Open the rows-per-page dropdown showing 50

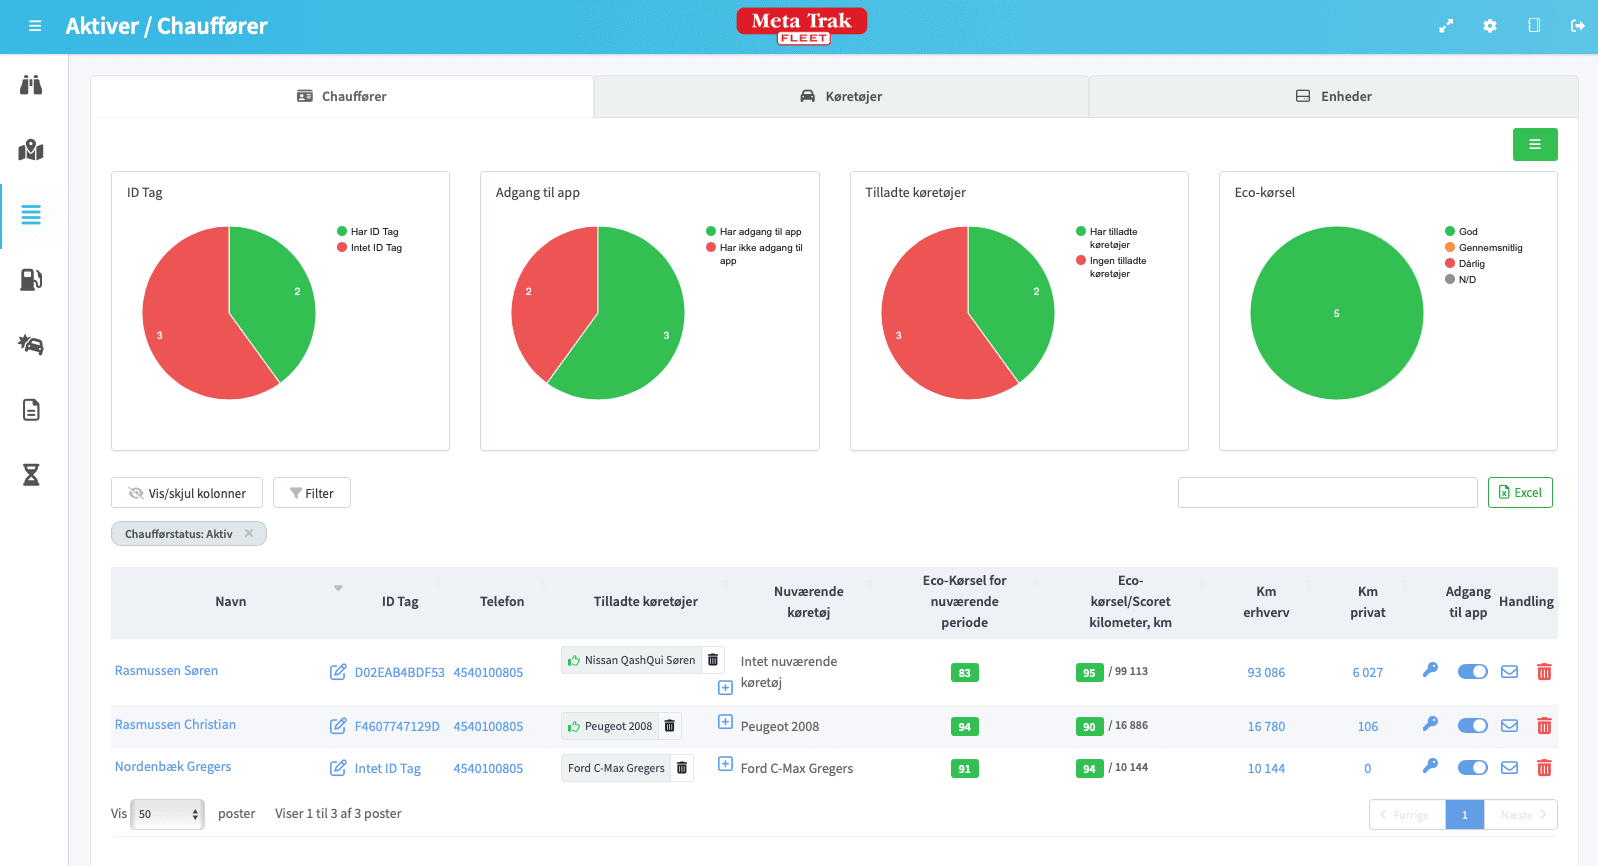coord(168,814)
